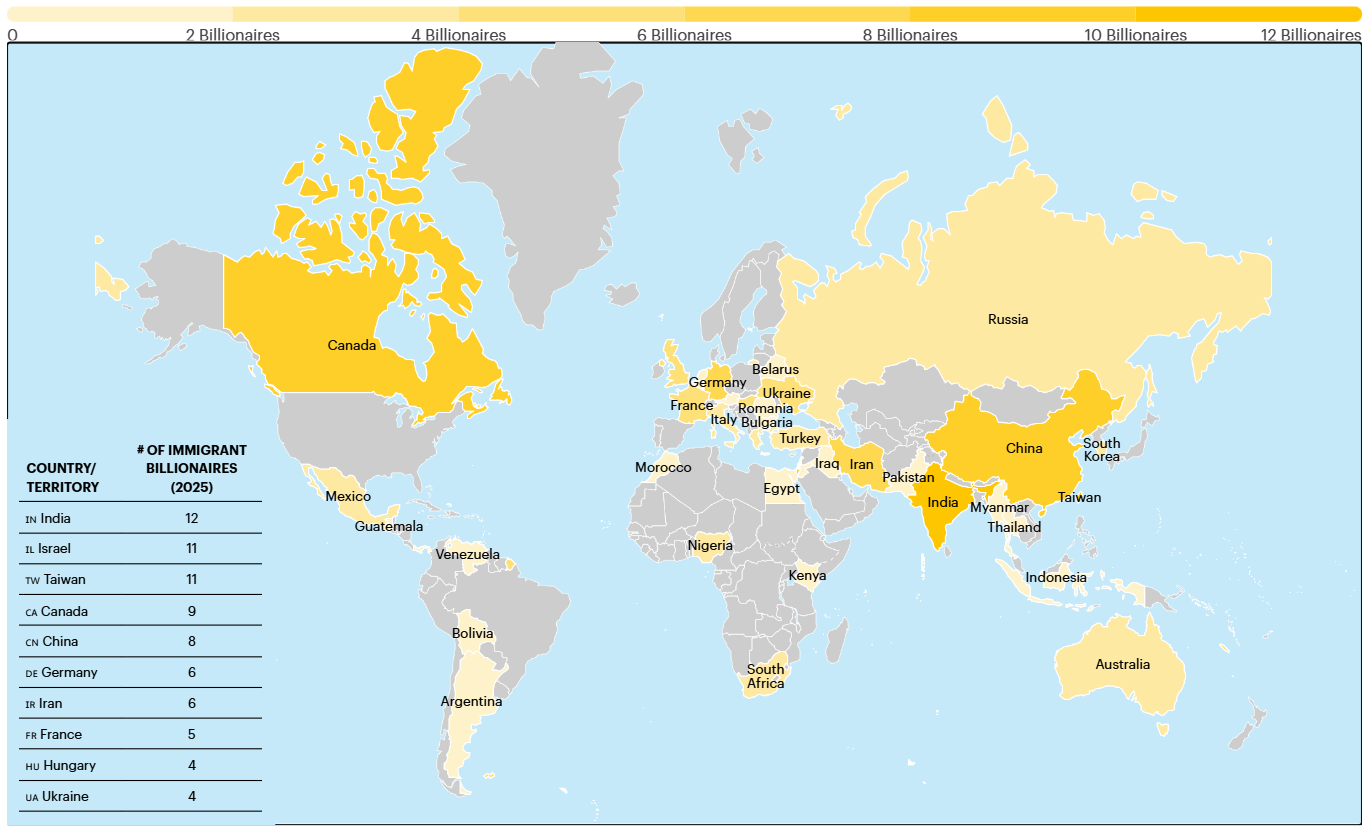
Task: Click the Indonesia label on the map
Action: pyautogui.click(x=1055, y=578)
